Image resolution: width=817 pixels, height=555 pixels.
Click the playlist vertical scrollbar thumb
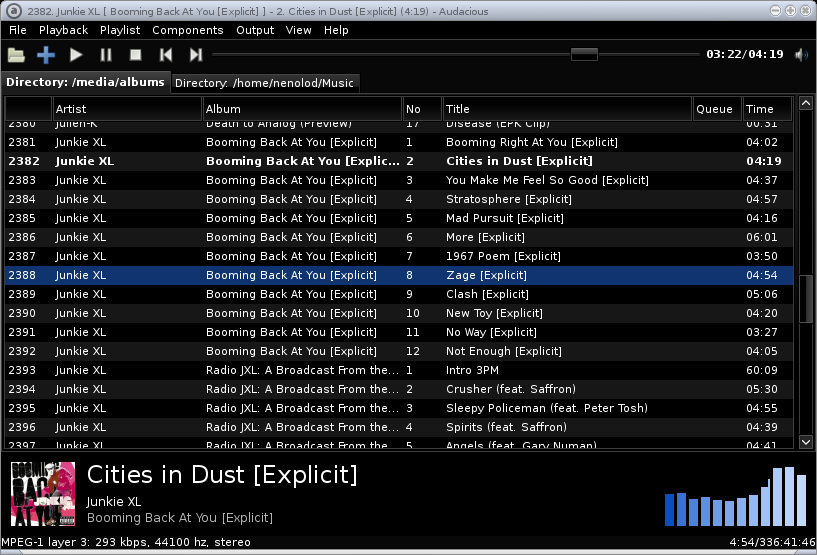pos(806,299)
